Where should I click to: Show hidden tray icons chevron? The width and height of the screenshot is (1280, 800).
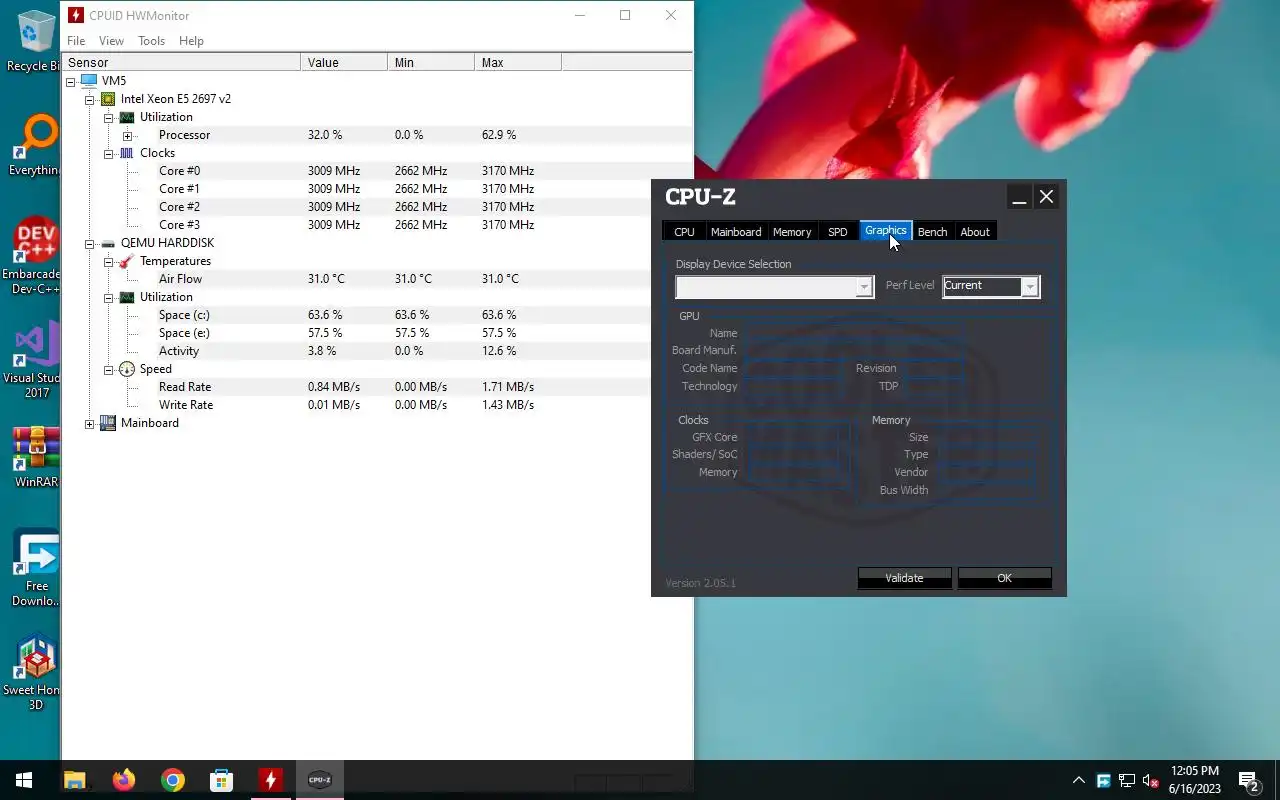click(x=1078, y=780)
